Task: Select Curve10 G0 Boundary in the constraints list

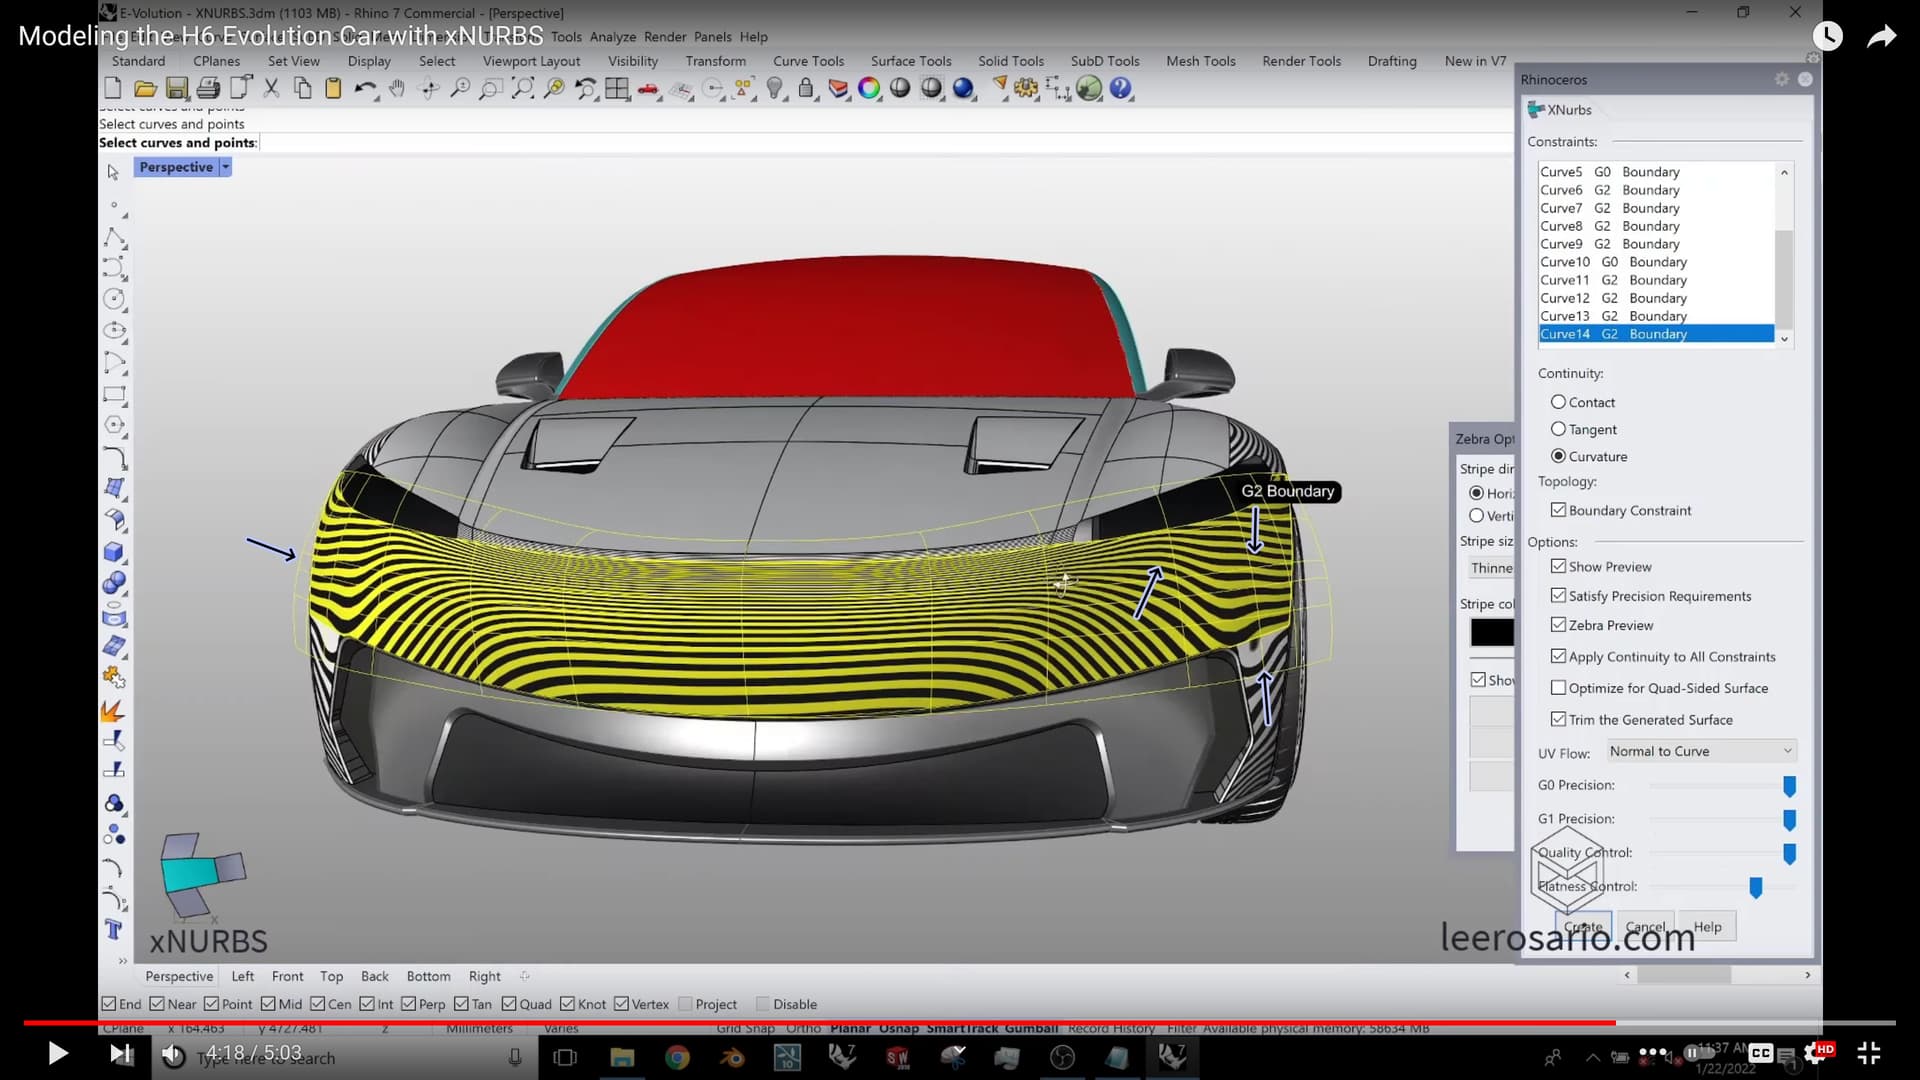Action: pyautogui.click(x=1656, y=262)
